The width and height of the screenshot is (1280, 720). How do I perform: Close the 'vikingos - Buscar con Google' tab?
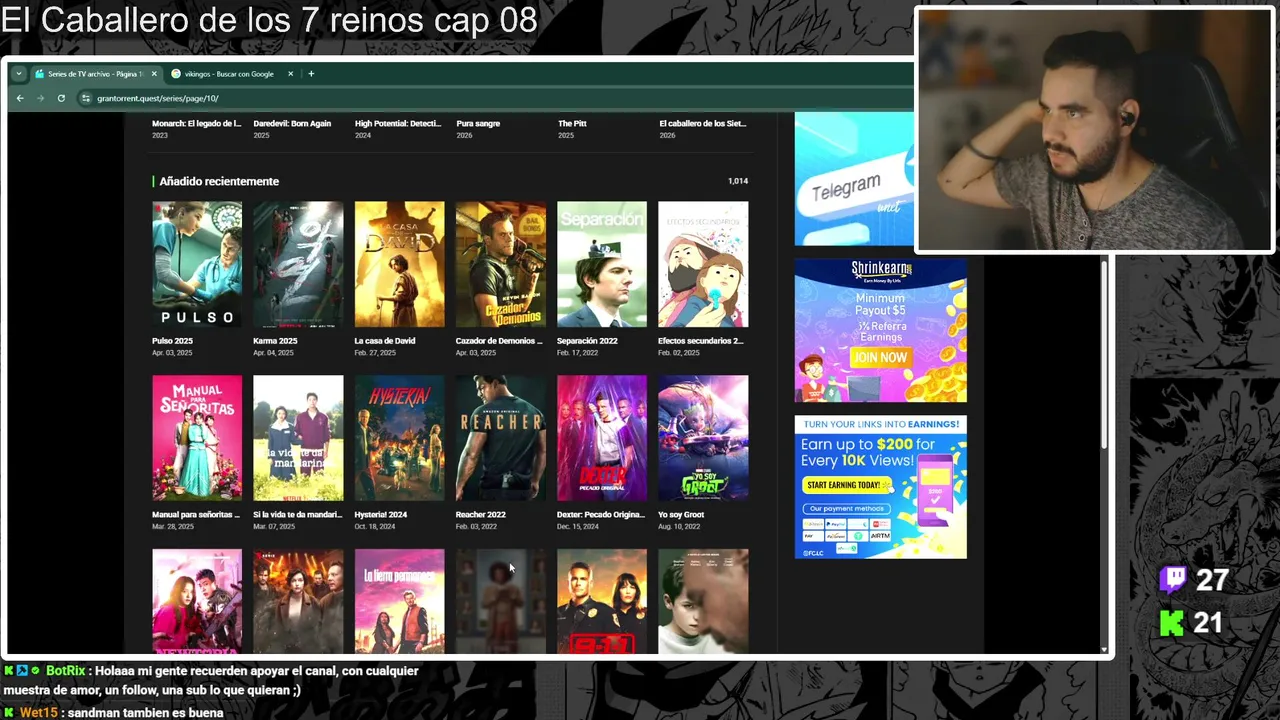[291, 74]
